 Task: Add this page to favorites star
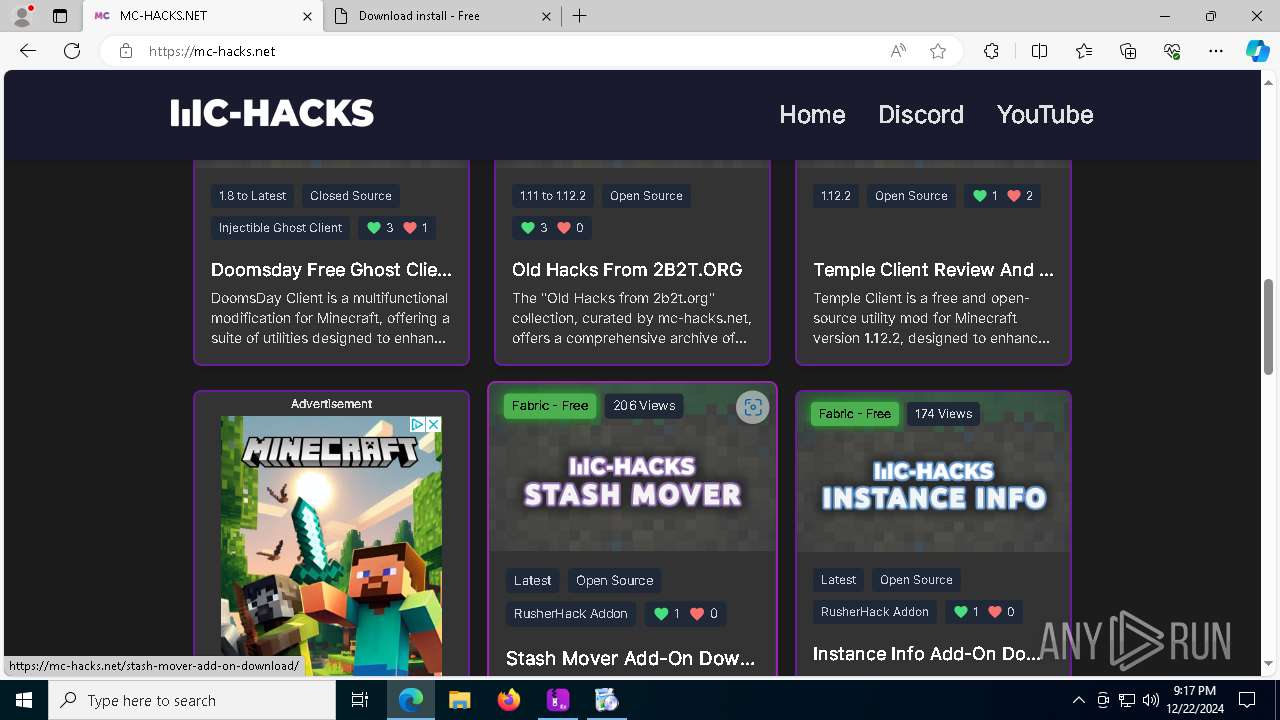coord(938,51)
